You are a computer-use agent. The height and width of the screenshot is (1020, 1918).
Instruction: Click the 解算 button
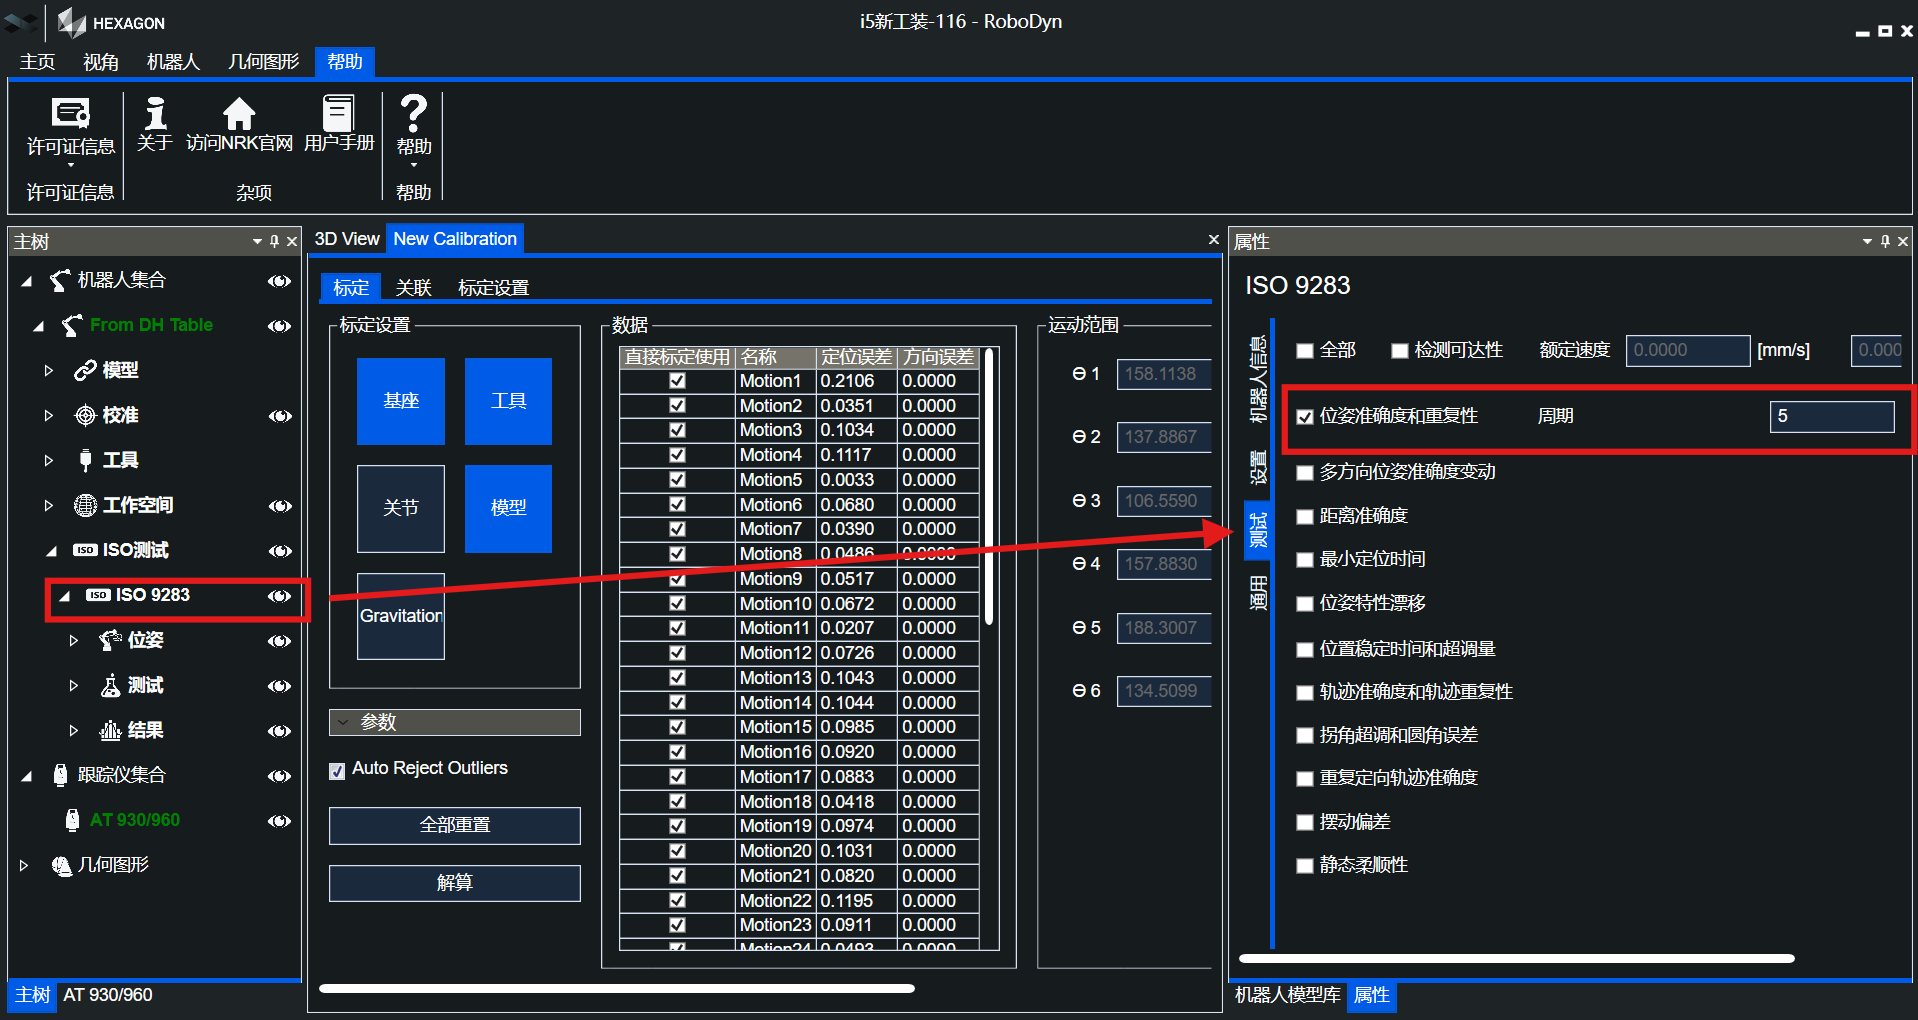(x=453, y=883)
